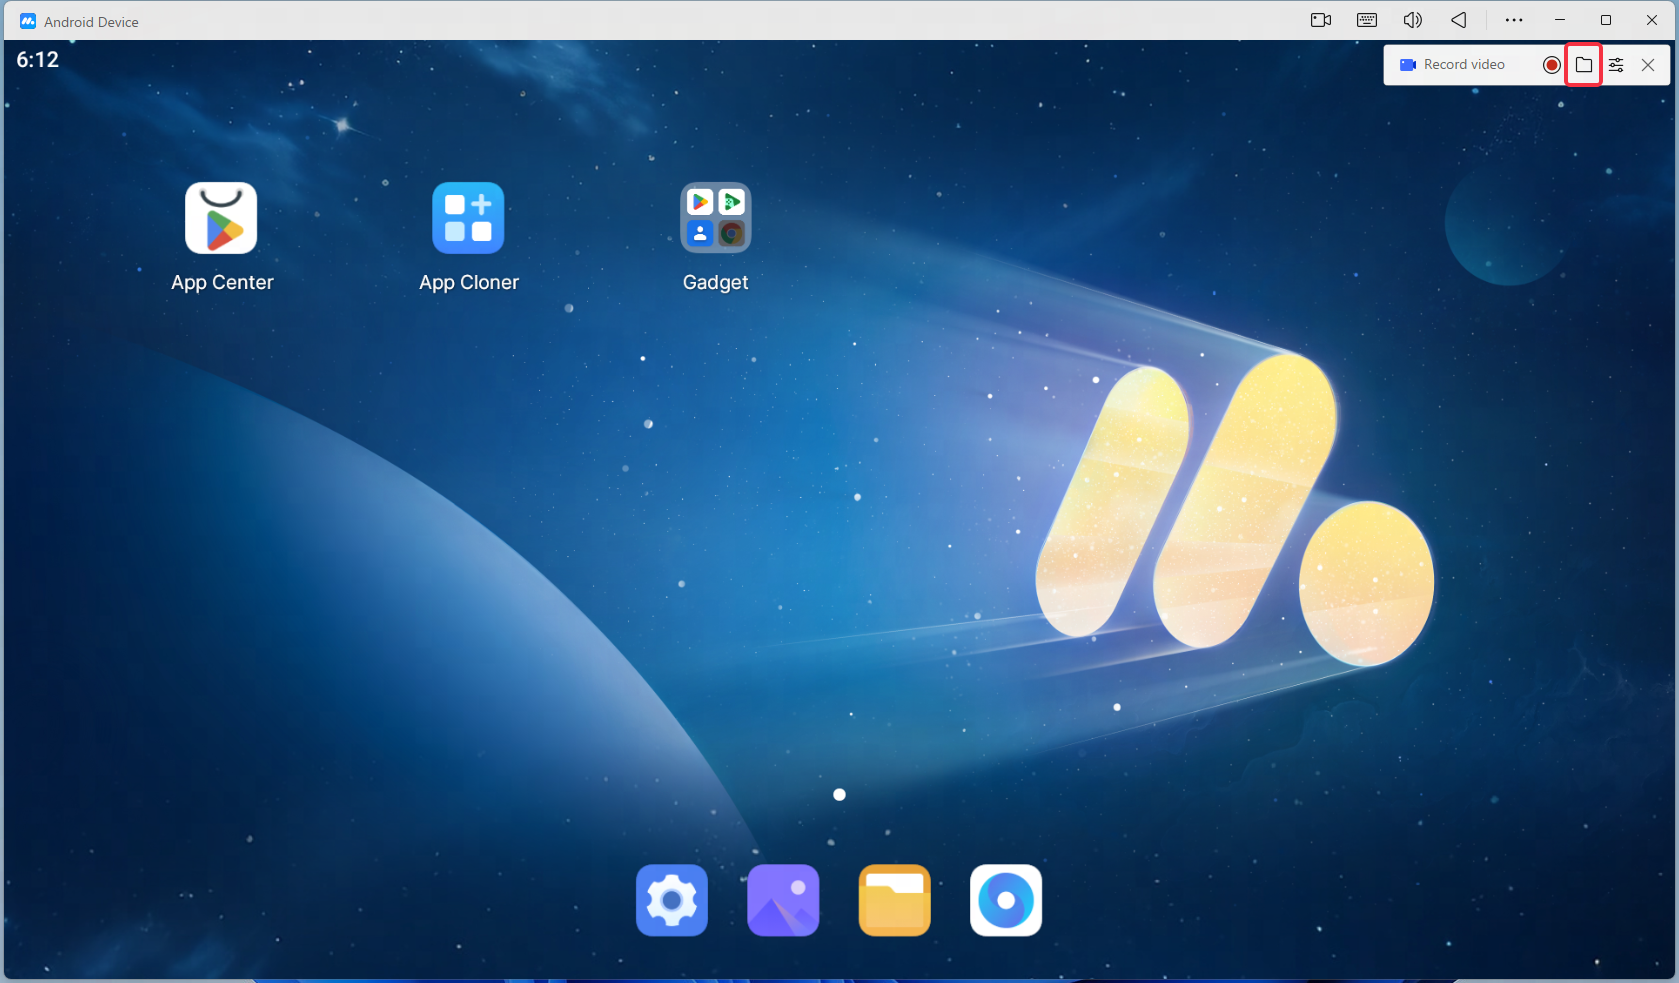Click the screen record camera icon in title bar
Viewport: 1679px width, 983px height.
click(1321, 20)
